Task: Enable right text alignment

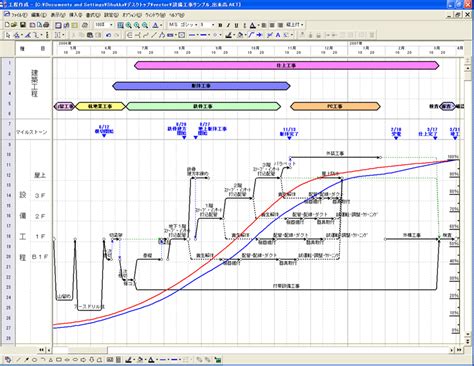Action: click(x=280, y=25)
